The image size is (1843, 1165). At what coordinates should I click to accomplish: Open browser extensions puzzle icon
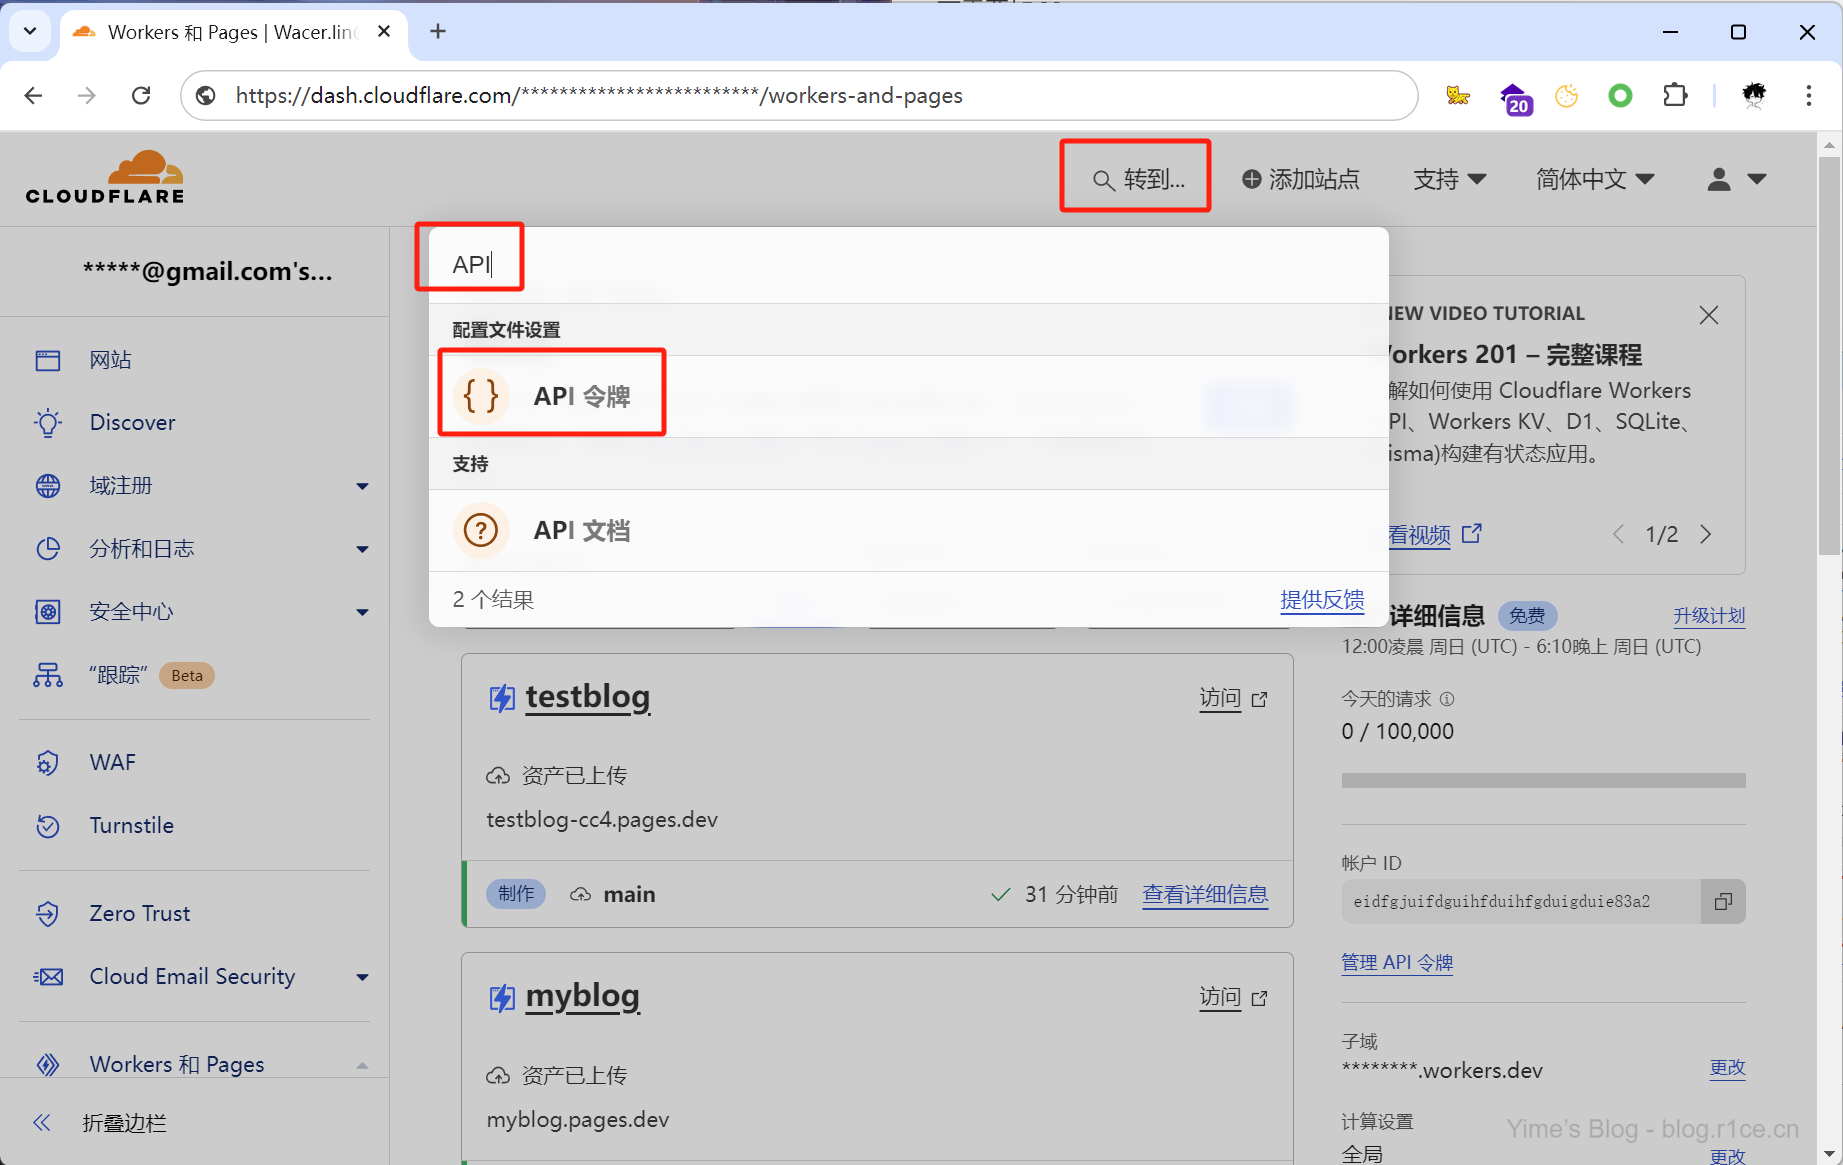tap(1674, 96)
